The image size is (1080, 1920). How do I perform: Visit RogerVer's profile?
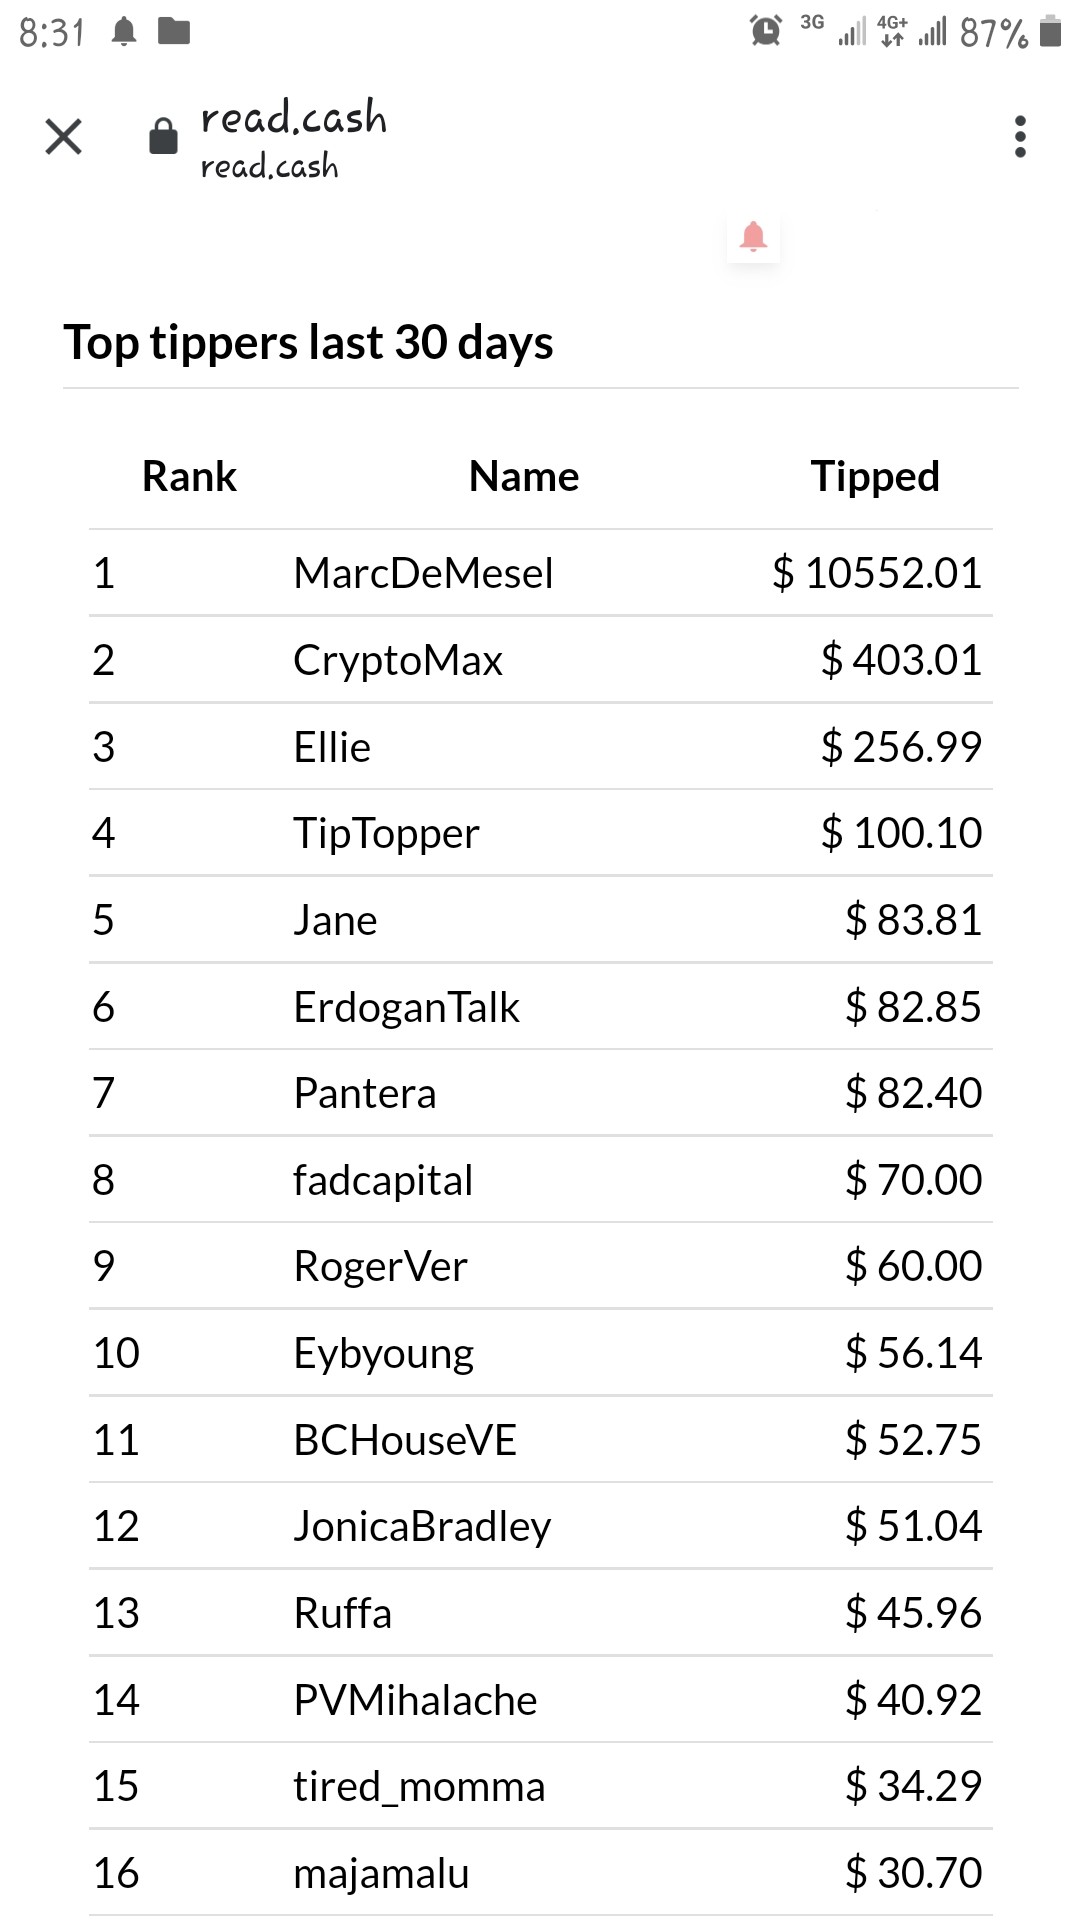click(x=380, y=1267)
